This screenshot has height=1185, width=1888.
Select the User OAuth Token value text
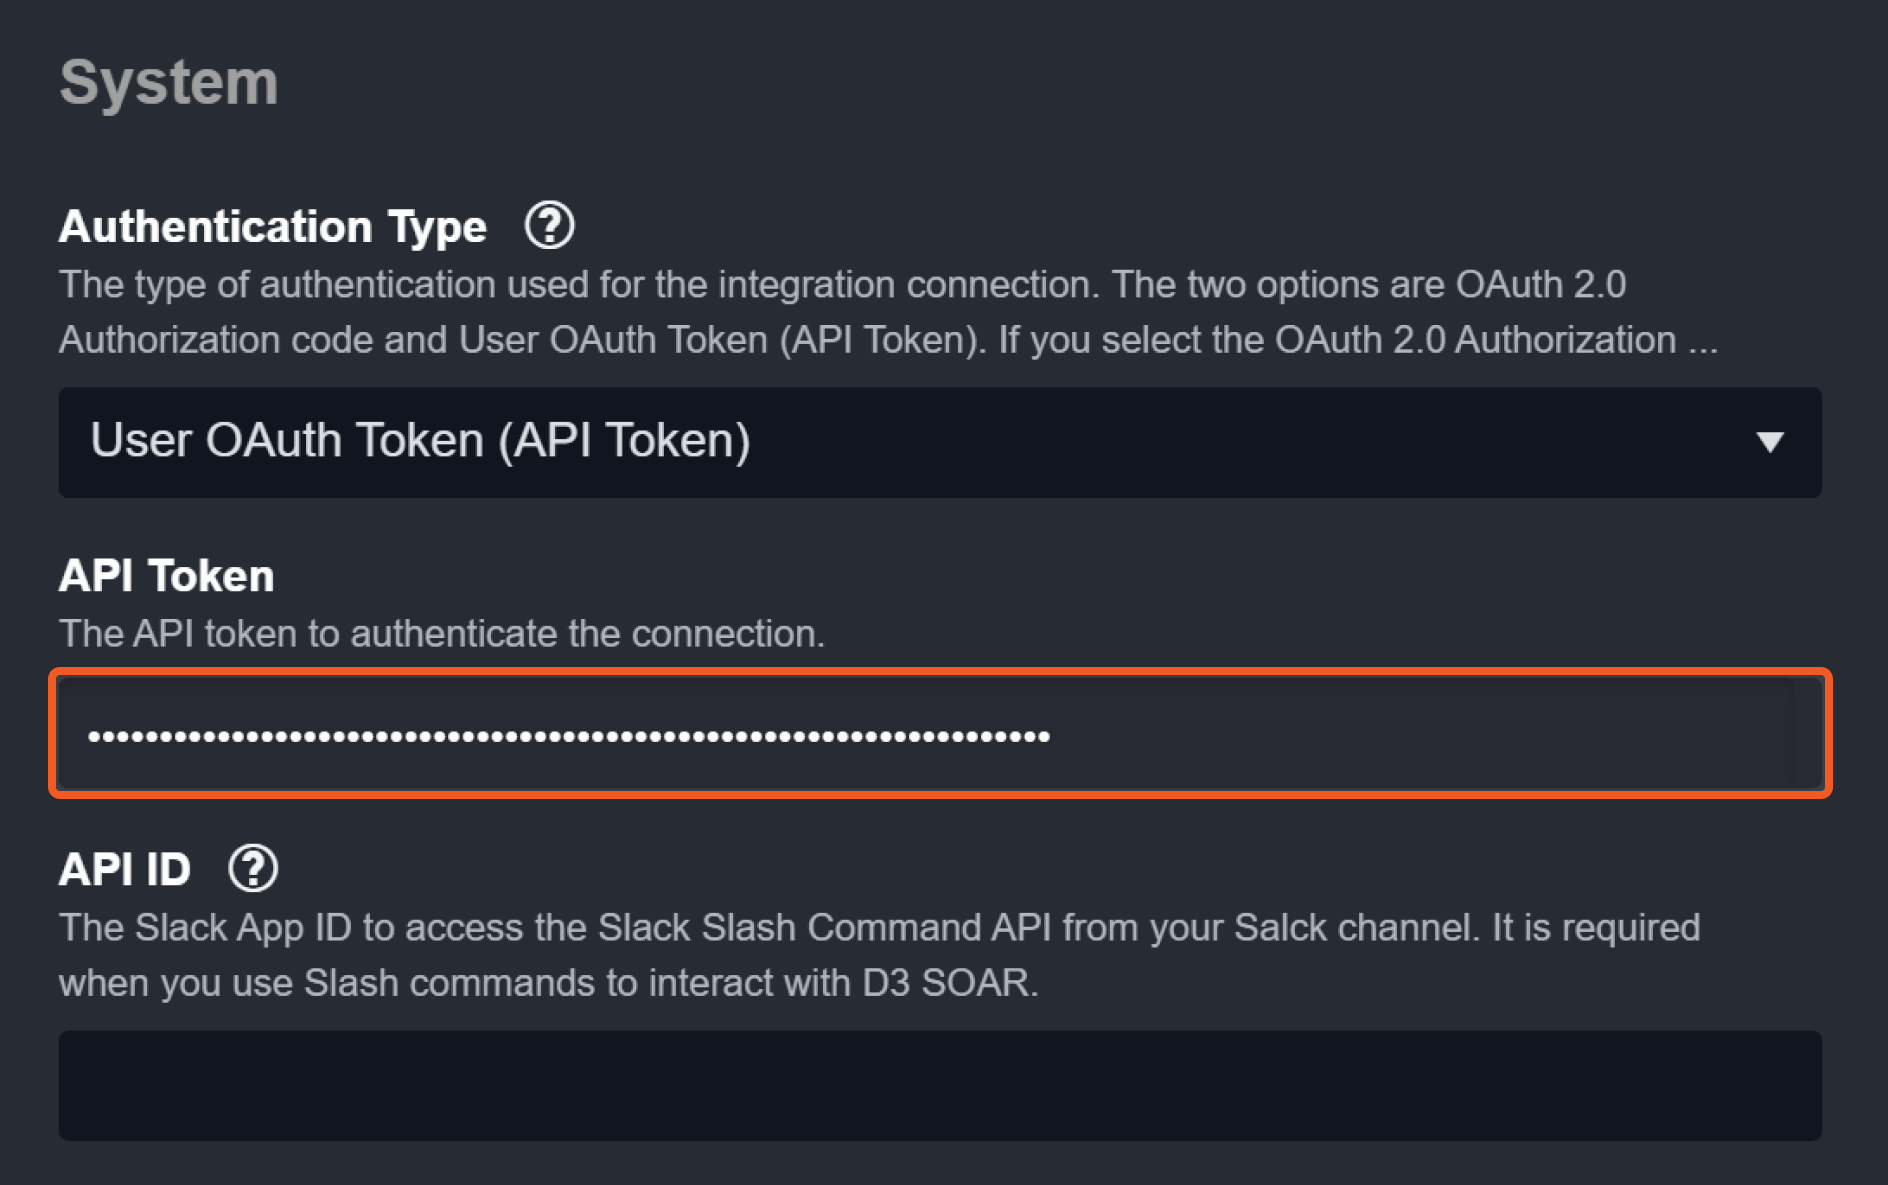click(420, 441)
